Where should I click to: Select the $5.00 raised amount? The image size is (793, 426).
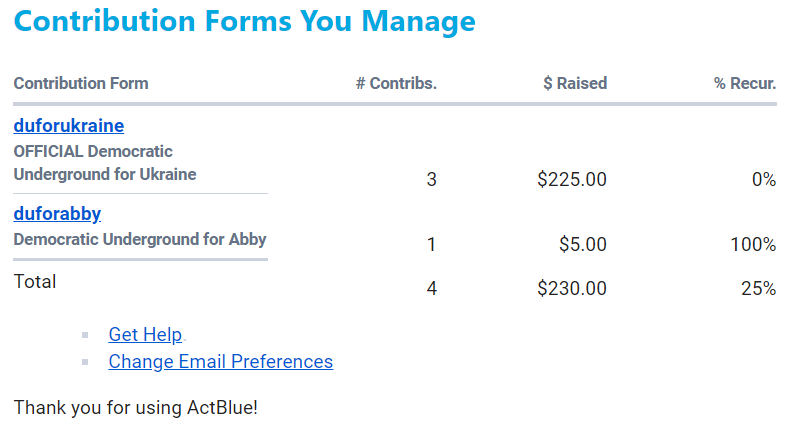point(582,245)
